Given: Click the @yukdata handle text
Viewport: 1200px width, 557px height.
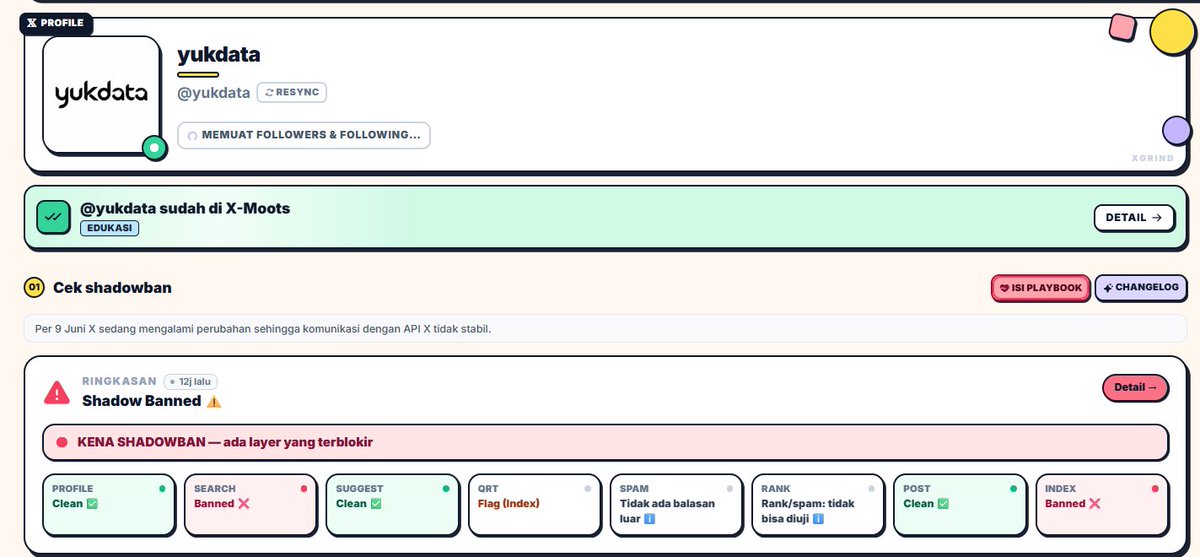Looking at the screenshot, I should [x=214, y=93].
